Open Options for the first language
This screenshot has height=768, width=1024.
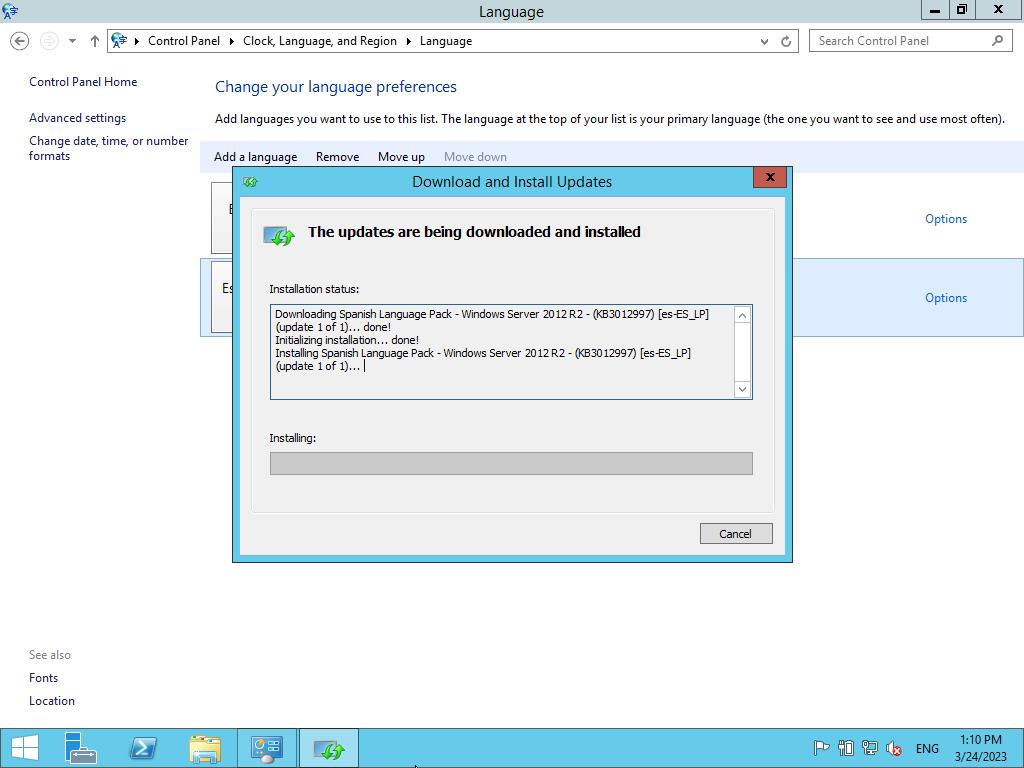(946, 219)
